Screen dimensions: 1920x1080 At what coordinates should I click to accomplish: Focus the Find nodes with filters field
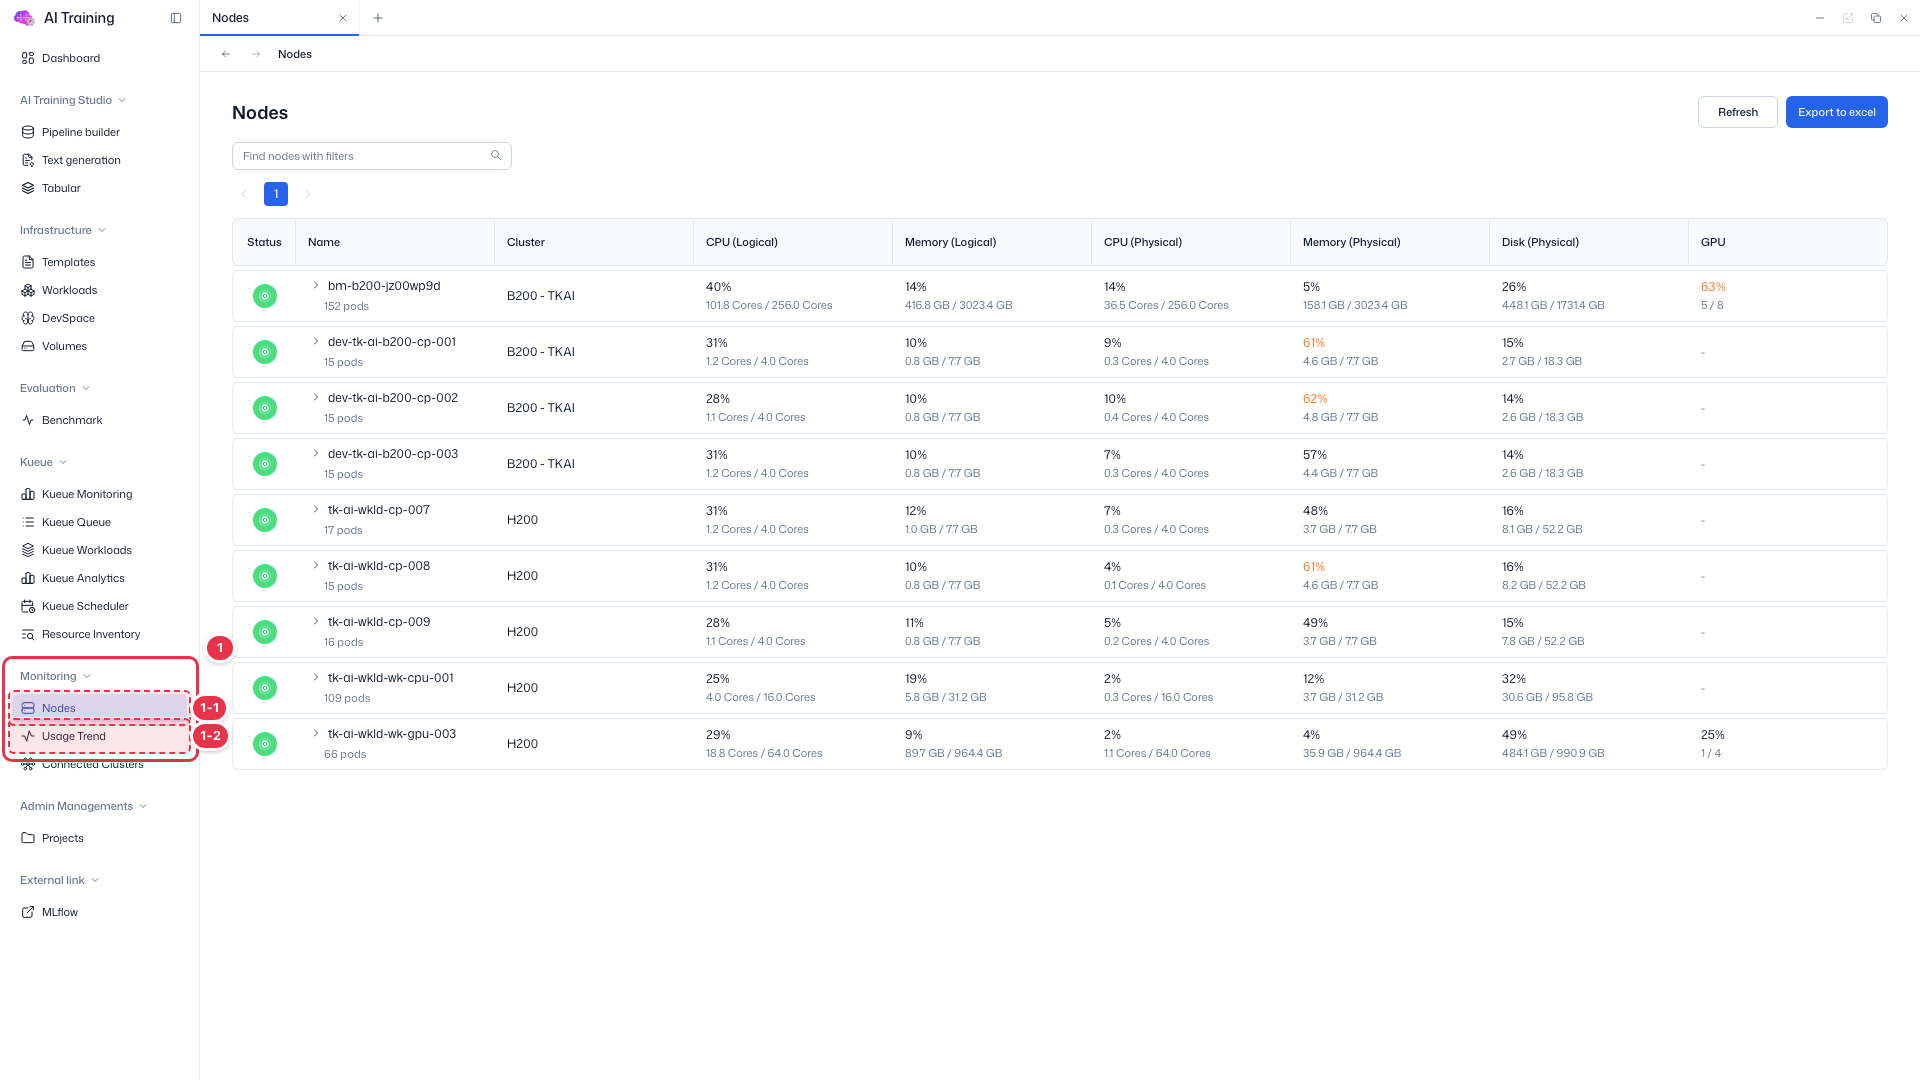[x=371, y=156]
